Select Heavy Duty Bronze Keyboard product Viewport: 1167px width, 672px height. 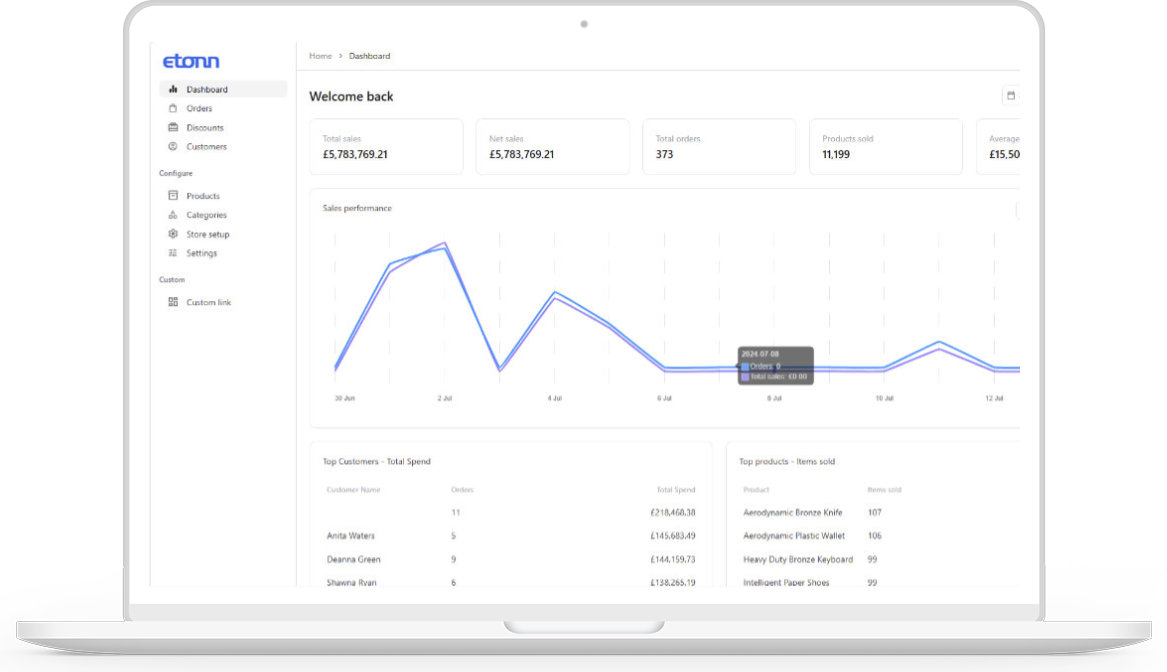(x=798, y=560)
